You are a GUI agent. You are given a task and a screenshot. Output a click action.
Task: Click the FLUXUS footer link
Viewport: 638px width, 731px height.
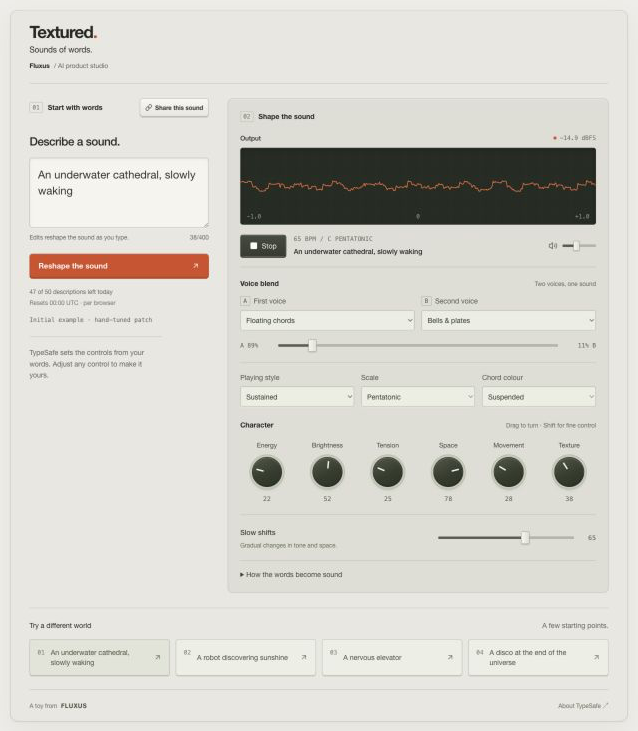74,706
